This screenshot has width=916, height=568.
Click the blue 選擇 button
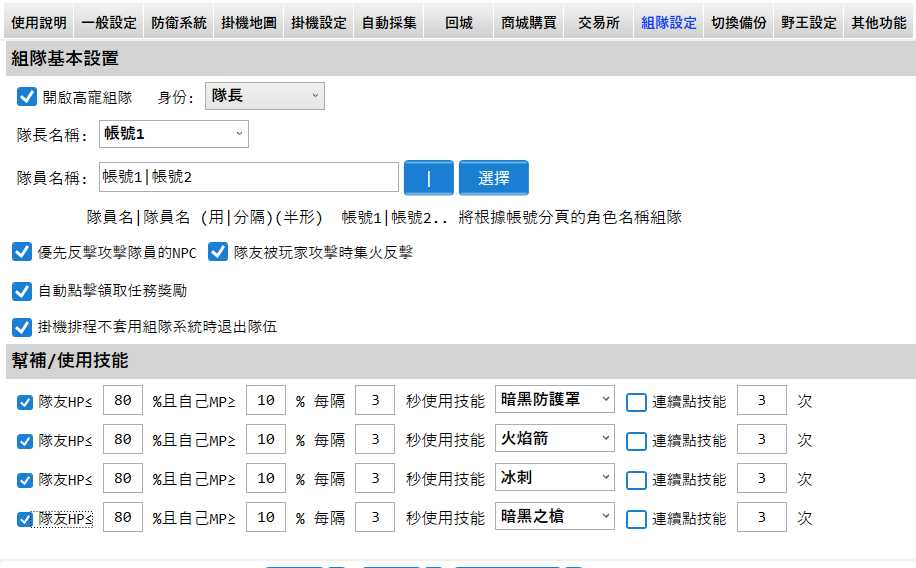tap(493, 178)
